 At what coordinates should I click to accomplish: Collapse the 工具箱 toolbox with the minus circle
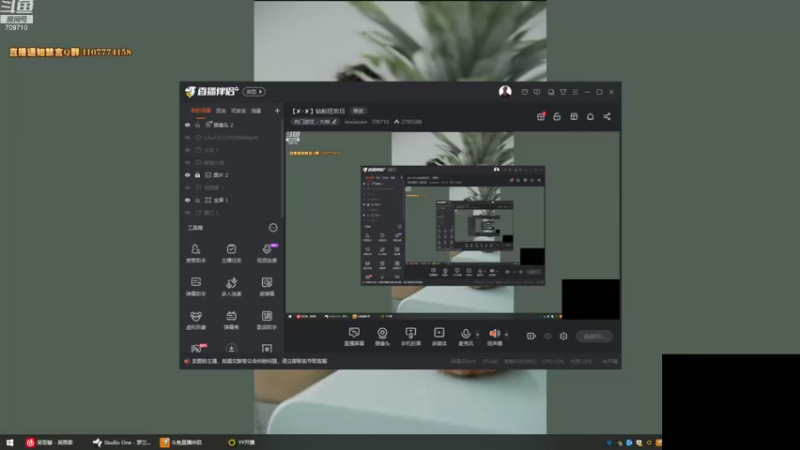(x=273, y=228)
